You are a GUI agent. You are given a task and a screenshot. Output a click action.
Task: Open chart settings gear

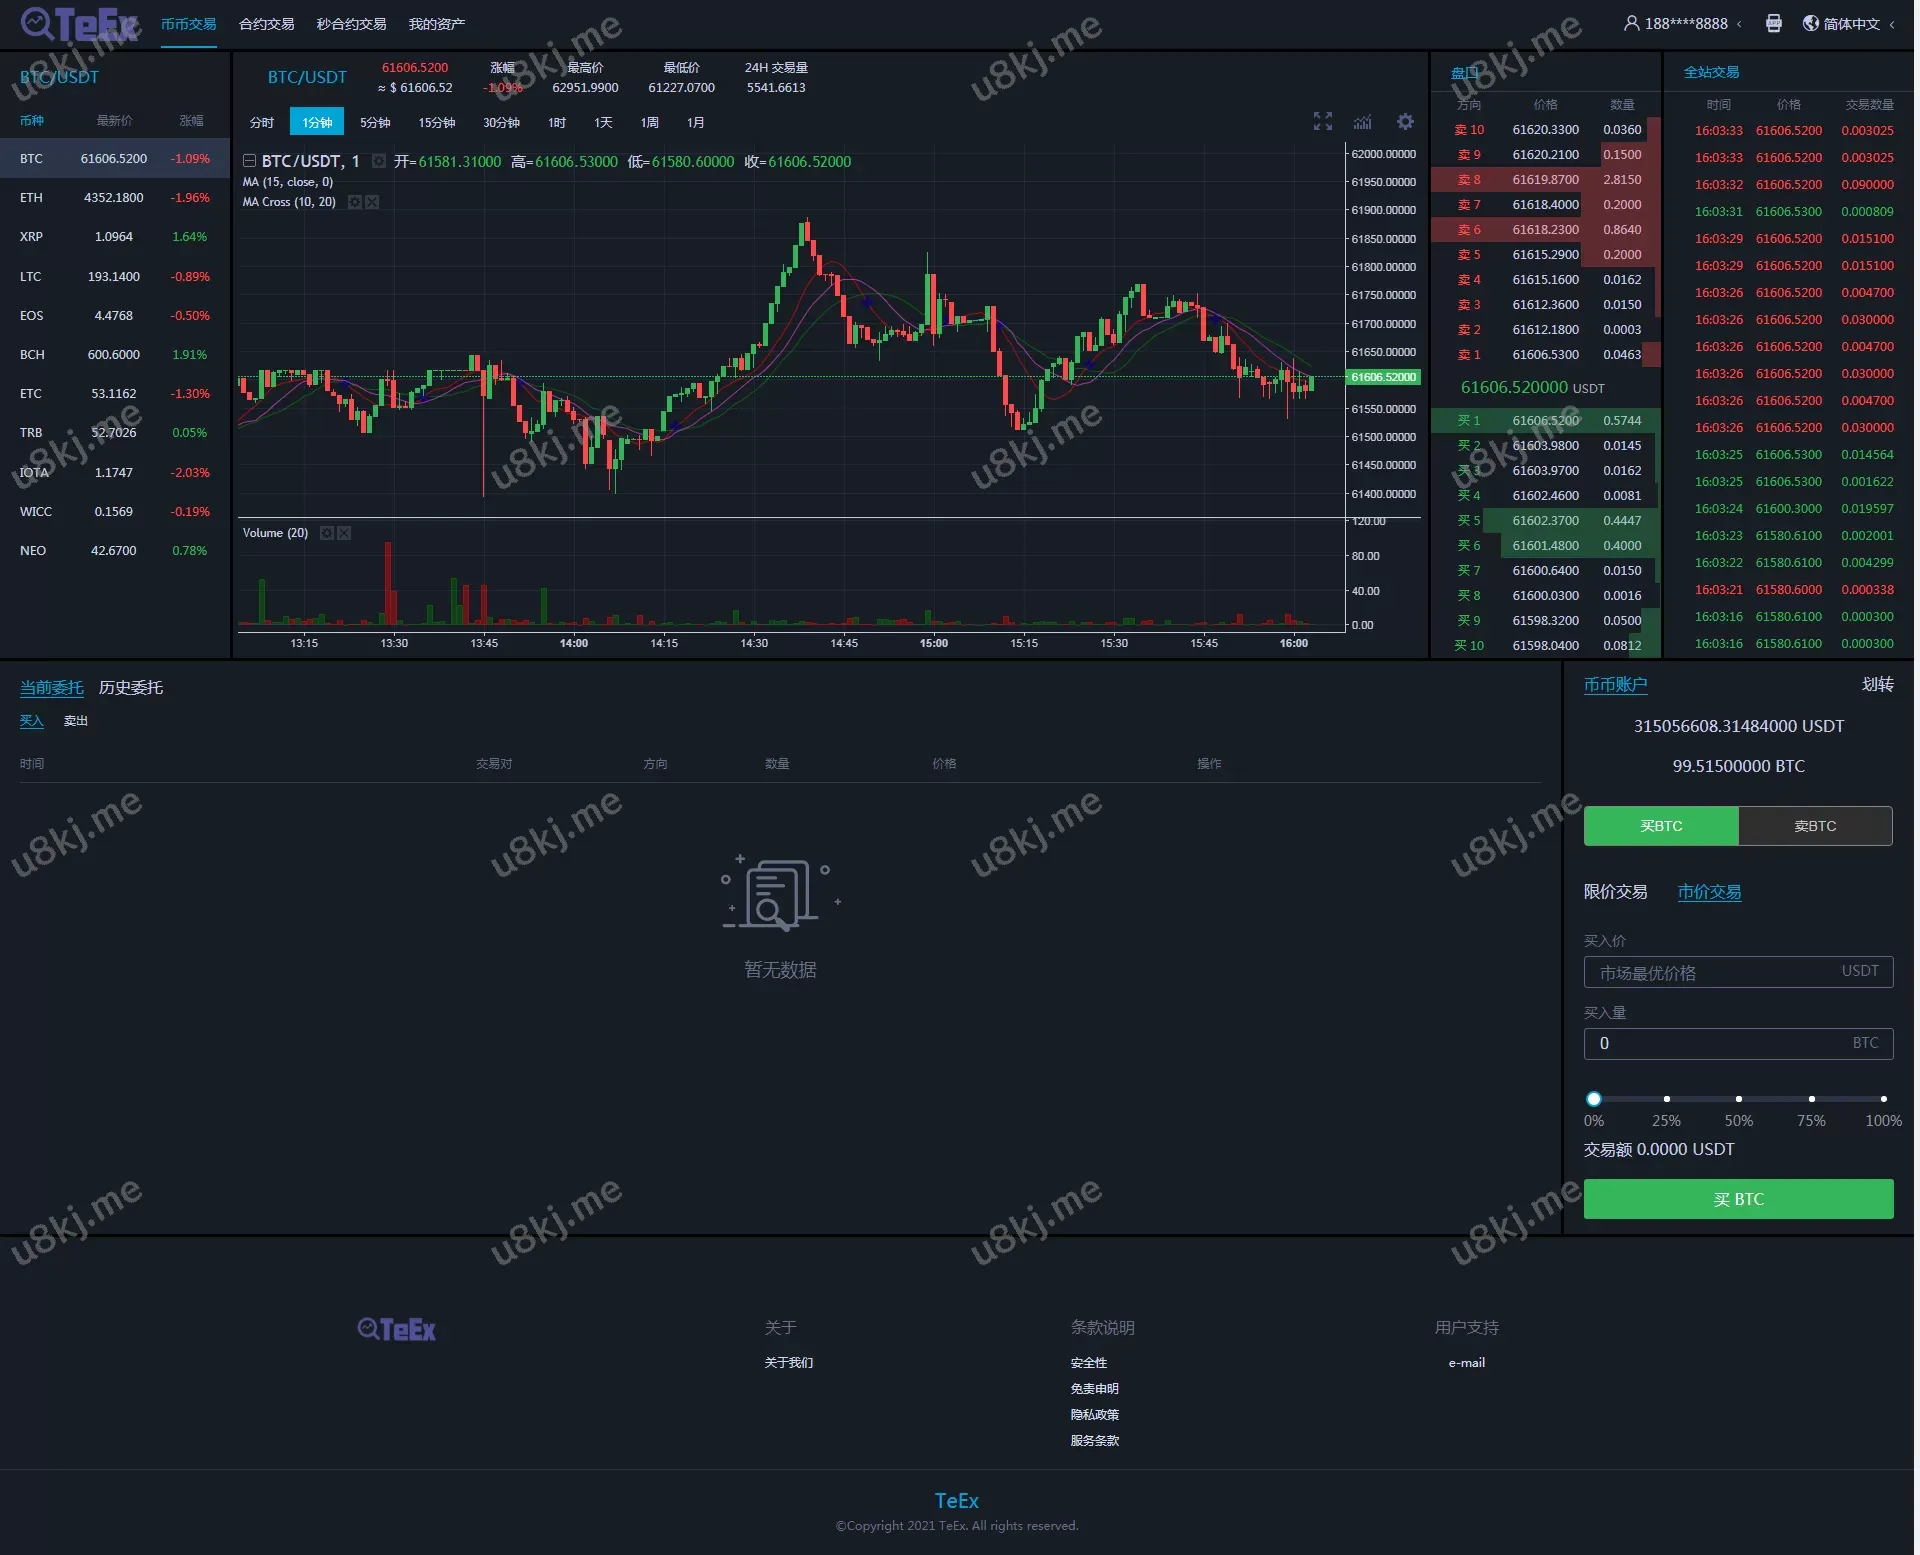tap(1407, 122)
